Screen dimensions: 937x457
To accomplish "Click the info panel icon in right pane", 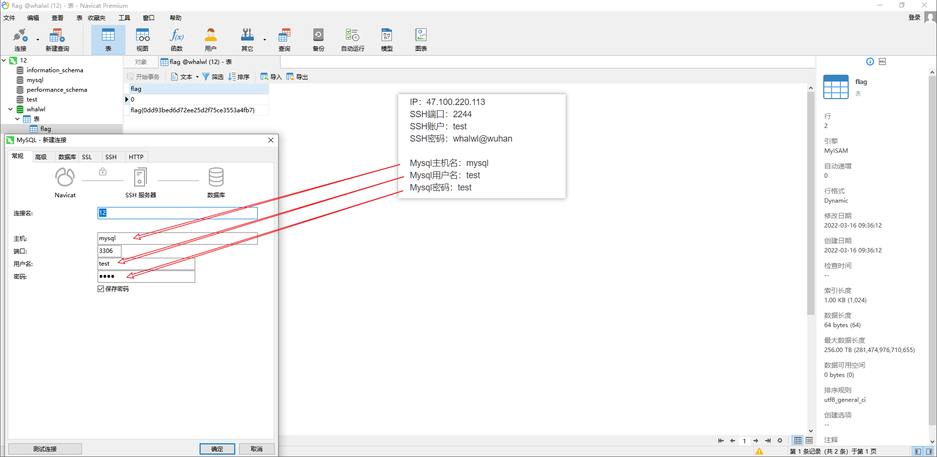I will click(x=870, y=62).
